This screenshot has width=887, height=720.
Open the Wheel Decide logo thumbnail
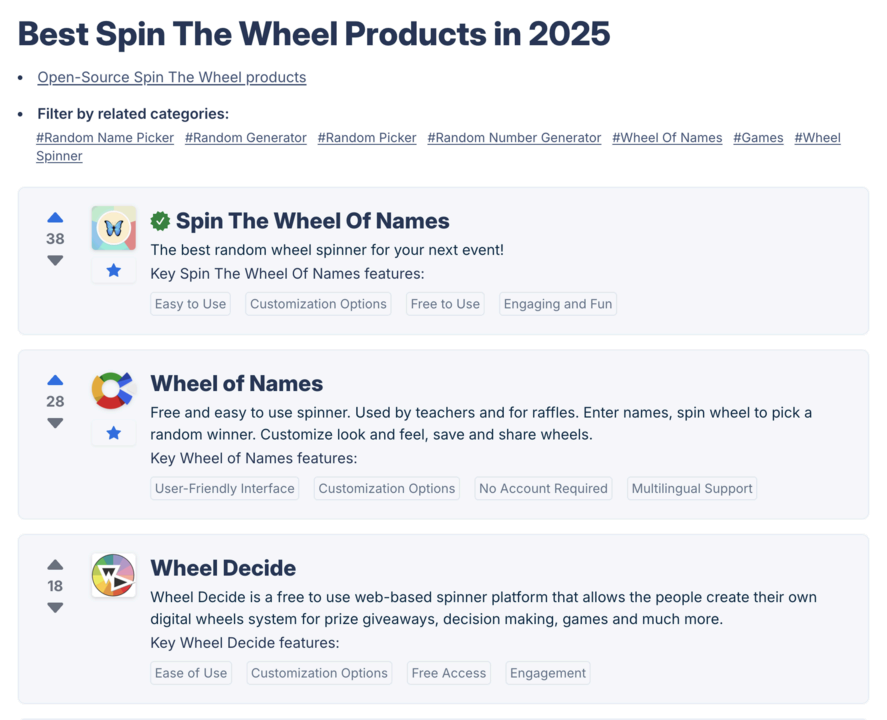pos(113,575)
